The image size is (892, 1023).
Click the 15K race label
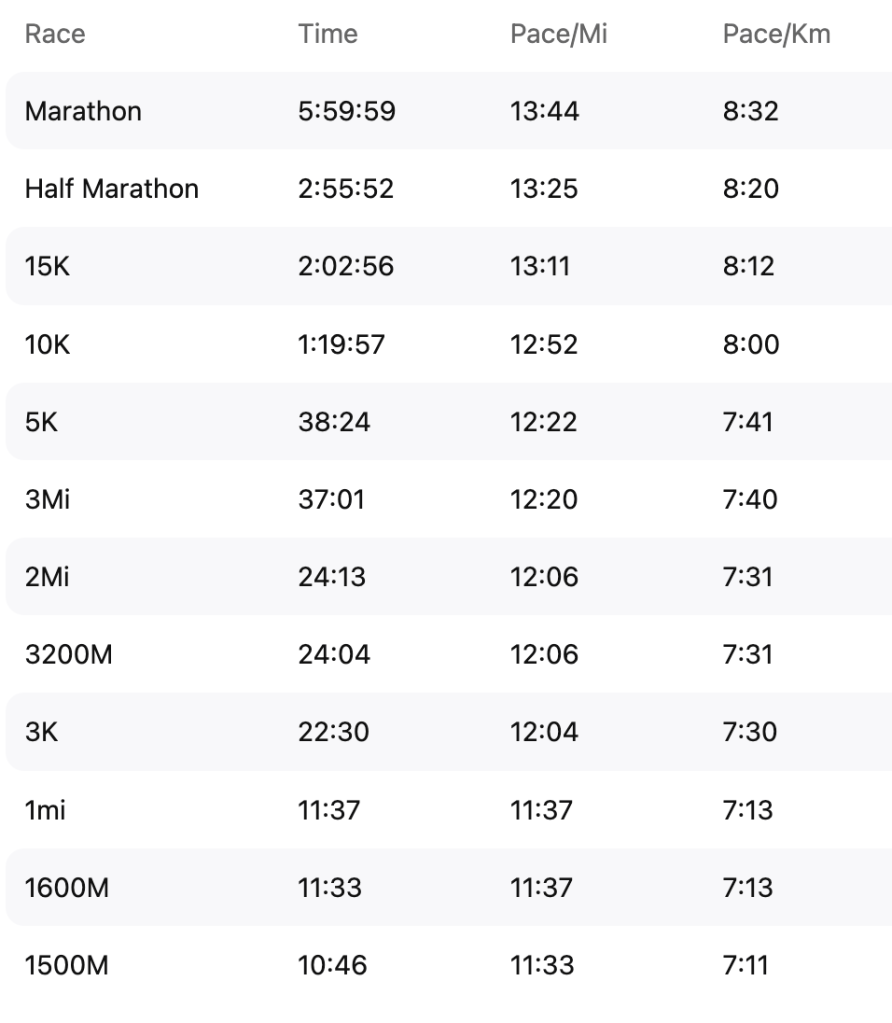(x=44, y=266)
